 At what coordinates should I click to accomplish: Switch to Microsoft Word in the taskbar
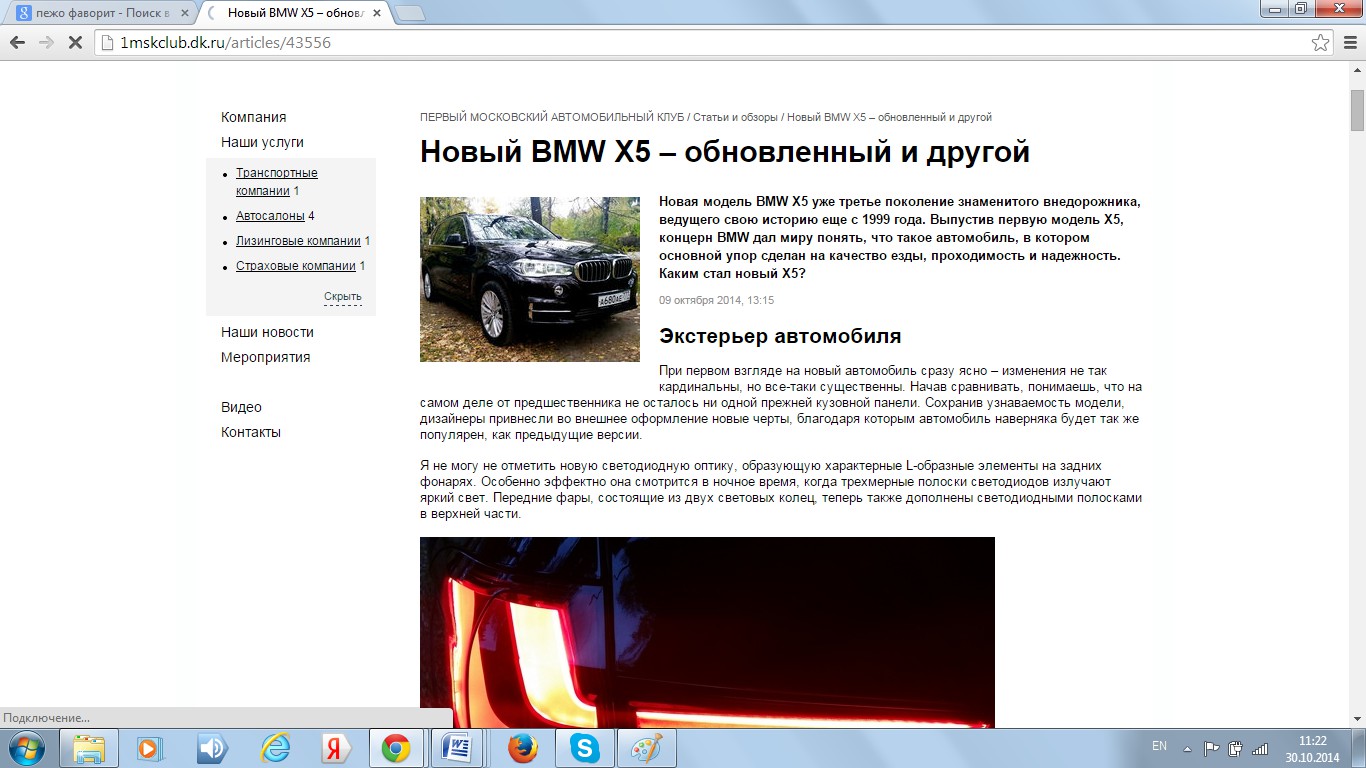pos(458,748)
